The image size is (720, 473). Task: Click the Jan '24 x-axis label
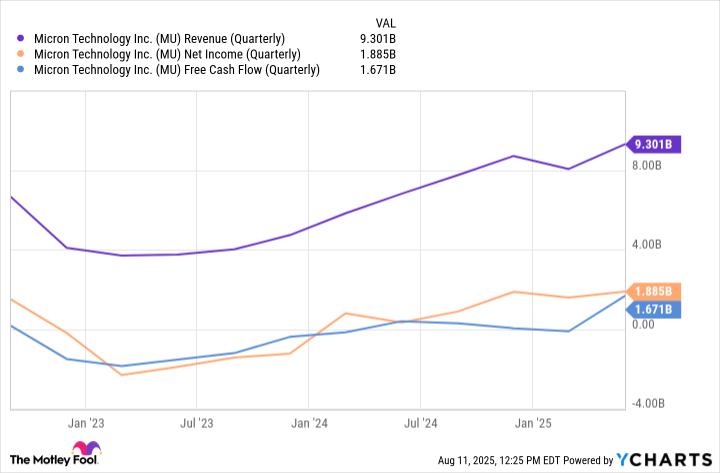tap(309, 423)
